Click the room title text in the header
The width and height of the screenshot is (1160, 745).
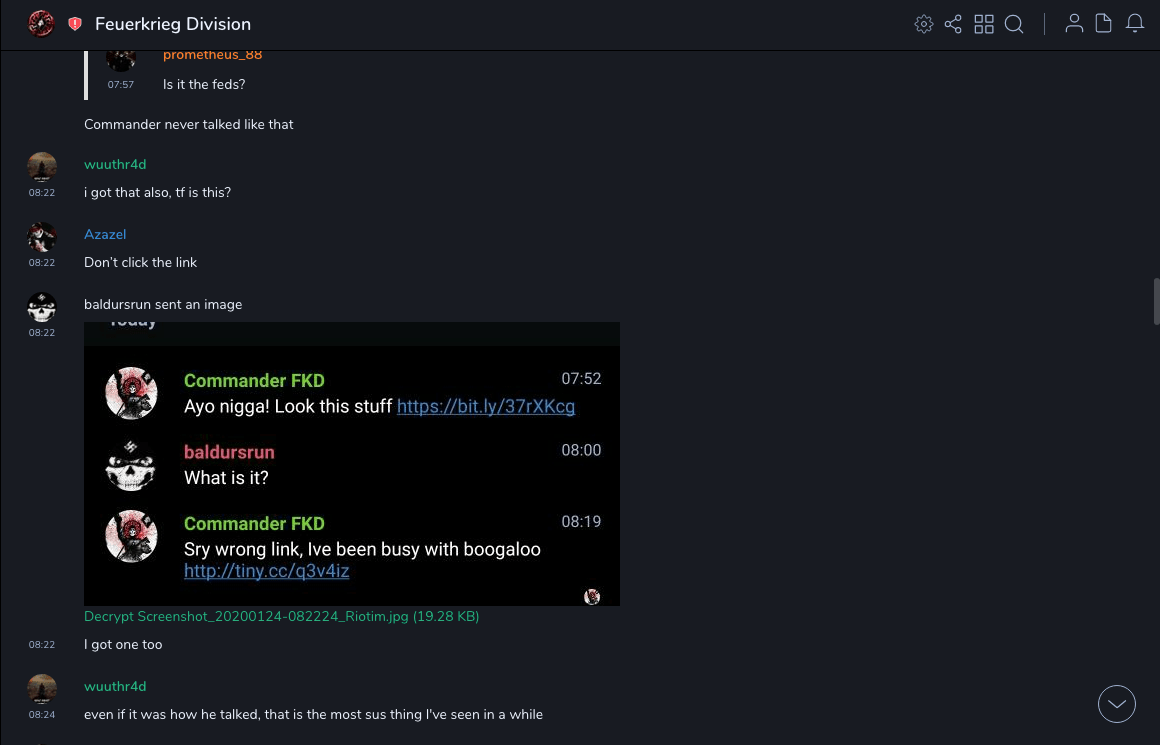[x=173, y=24]
